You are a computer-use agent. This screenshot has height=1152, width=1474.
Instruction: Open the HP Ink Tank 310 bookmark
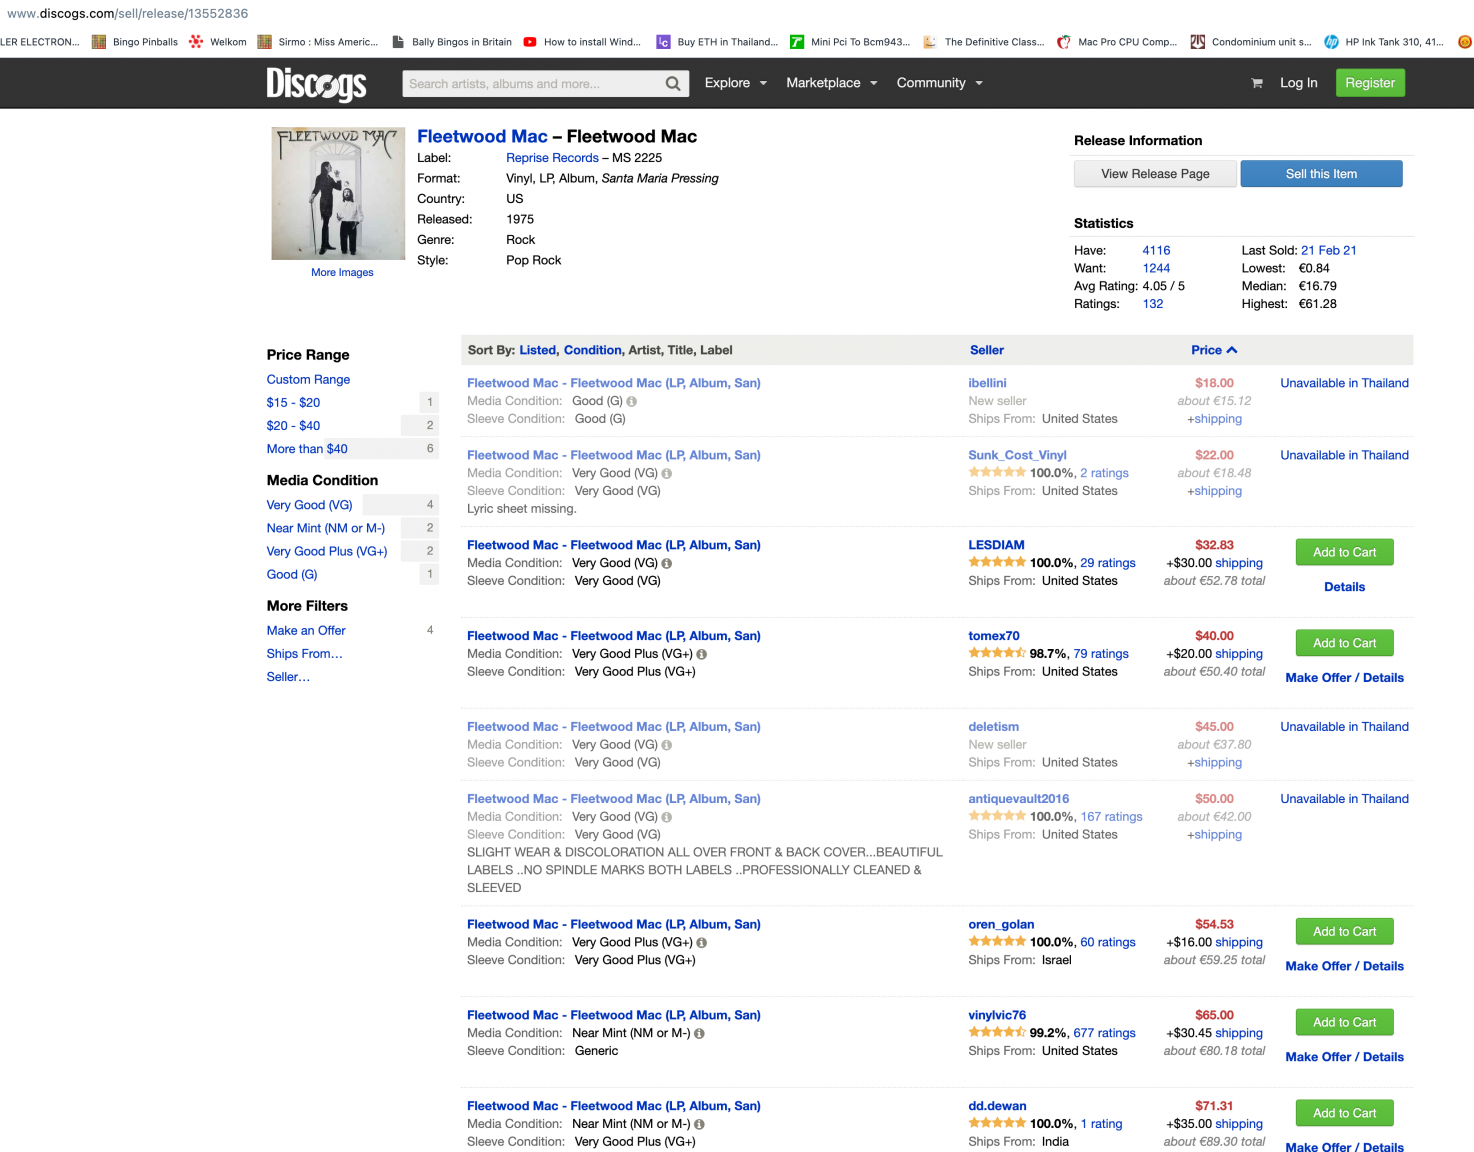[1384, 42]
